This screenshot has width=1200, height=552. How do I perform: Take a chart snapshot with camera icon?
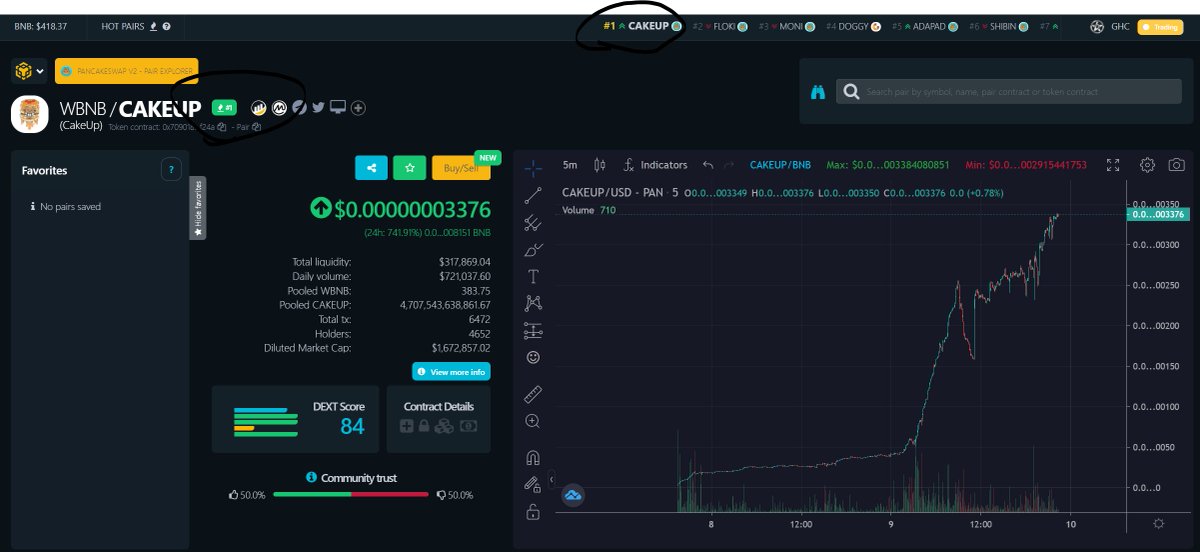pyautogui.click(x=1177, y=165)
